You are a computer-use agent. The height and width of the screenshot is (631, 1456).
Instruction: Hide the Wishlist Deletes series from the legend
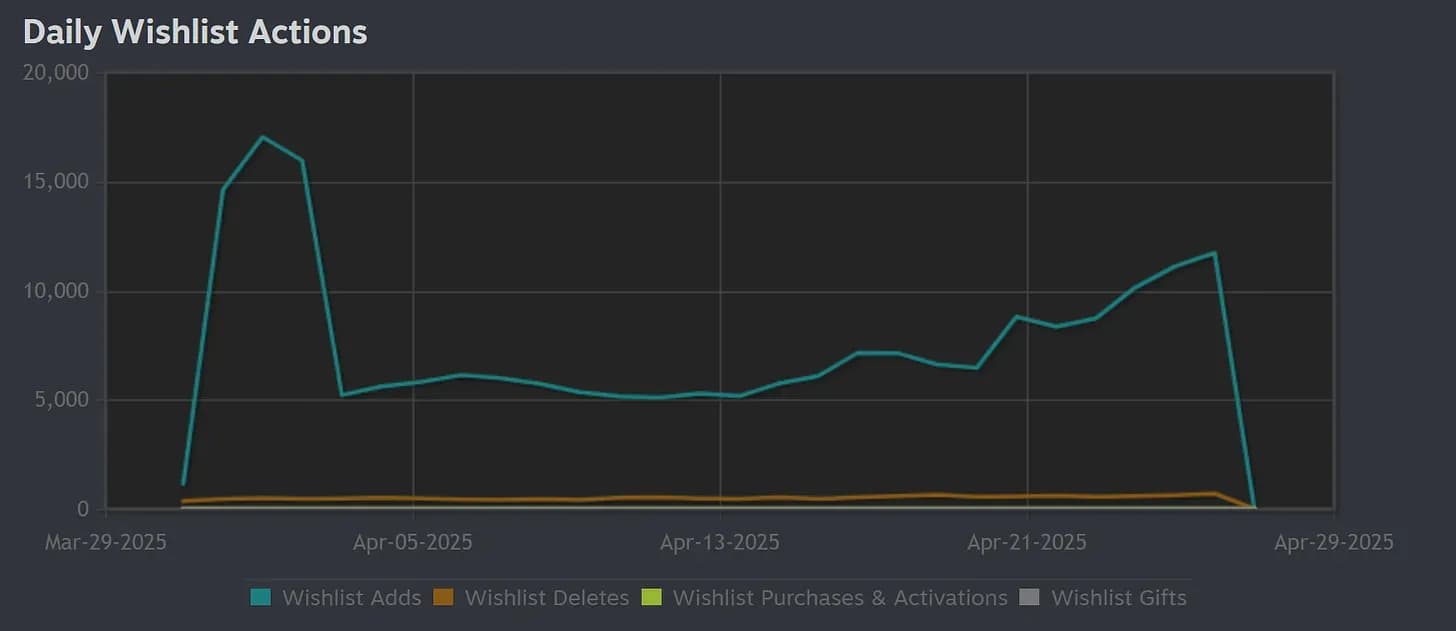click(x=546, y=597)
